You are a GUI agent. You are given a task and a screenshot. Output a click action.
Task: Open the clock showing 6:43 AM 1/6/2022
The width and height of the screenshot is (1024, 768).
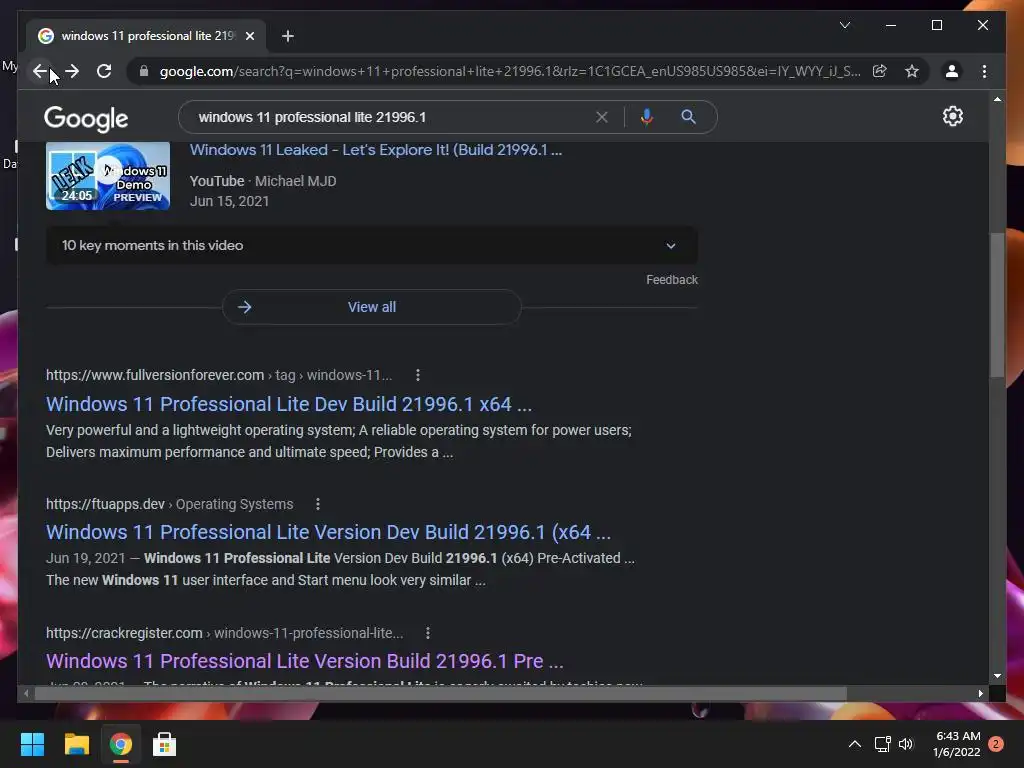957,744
